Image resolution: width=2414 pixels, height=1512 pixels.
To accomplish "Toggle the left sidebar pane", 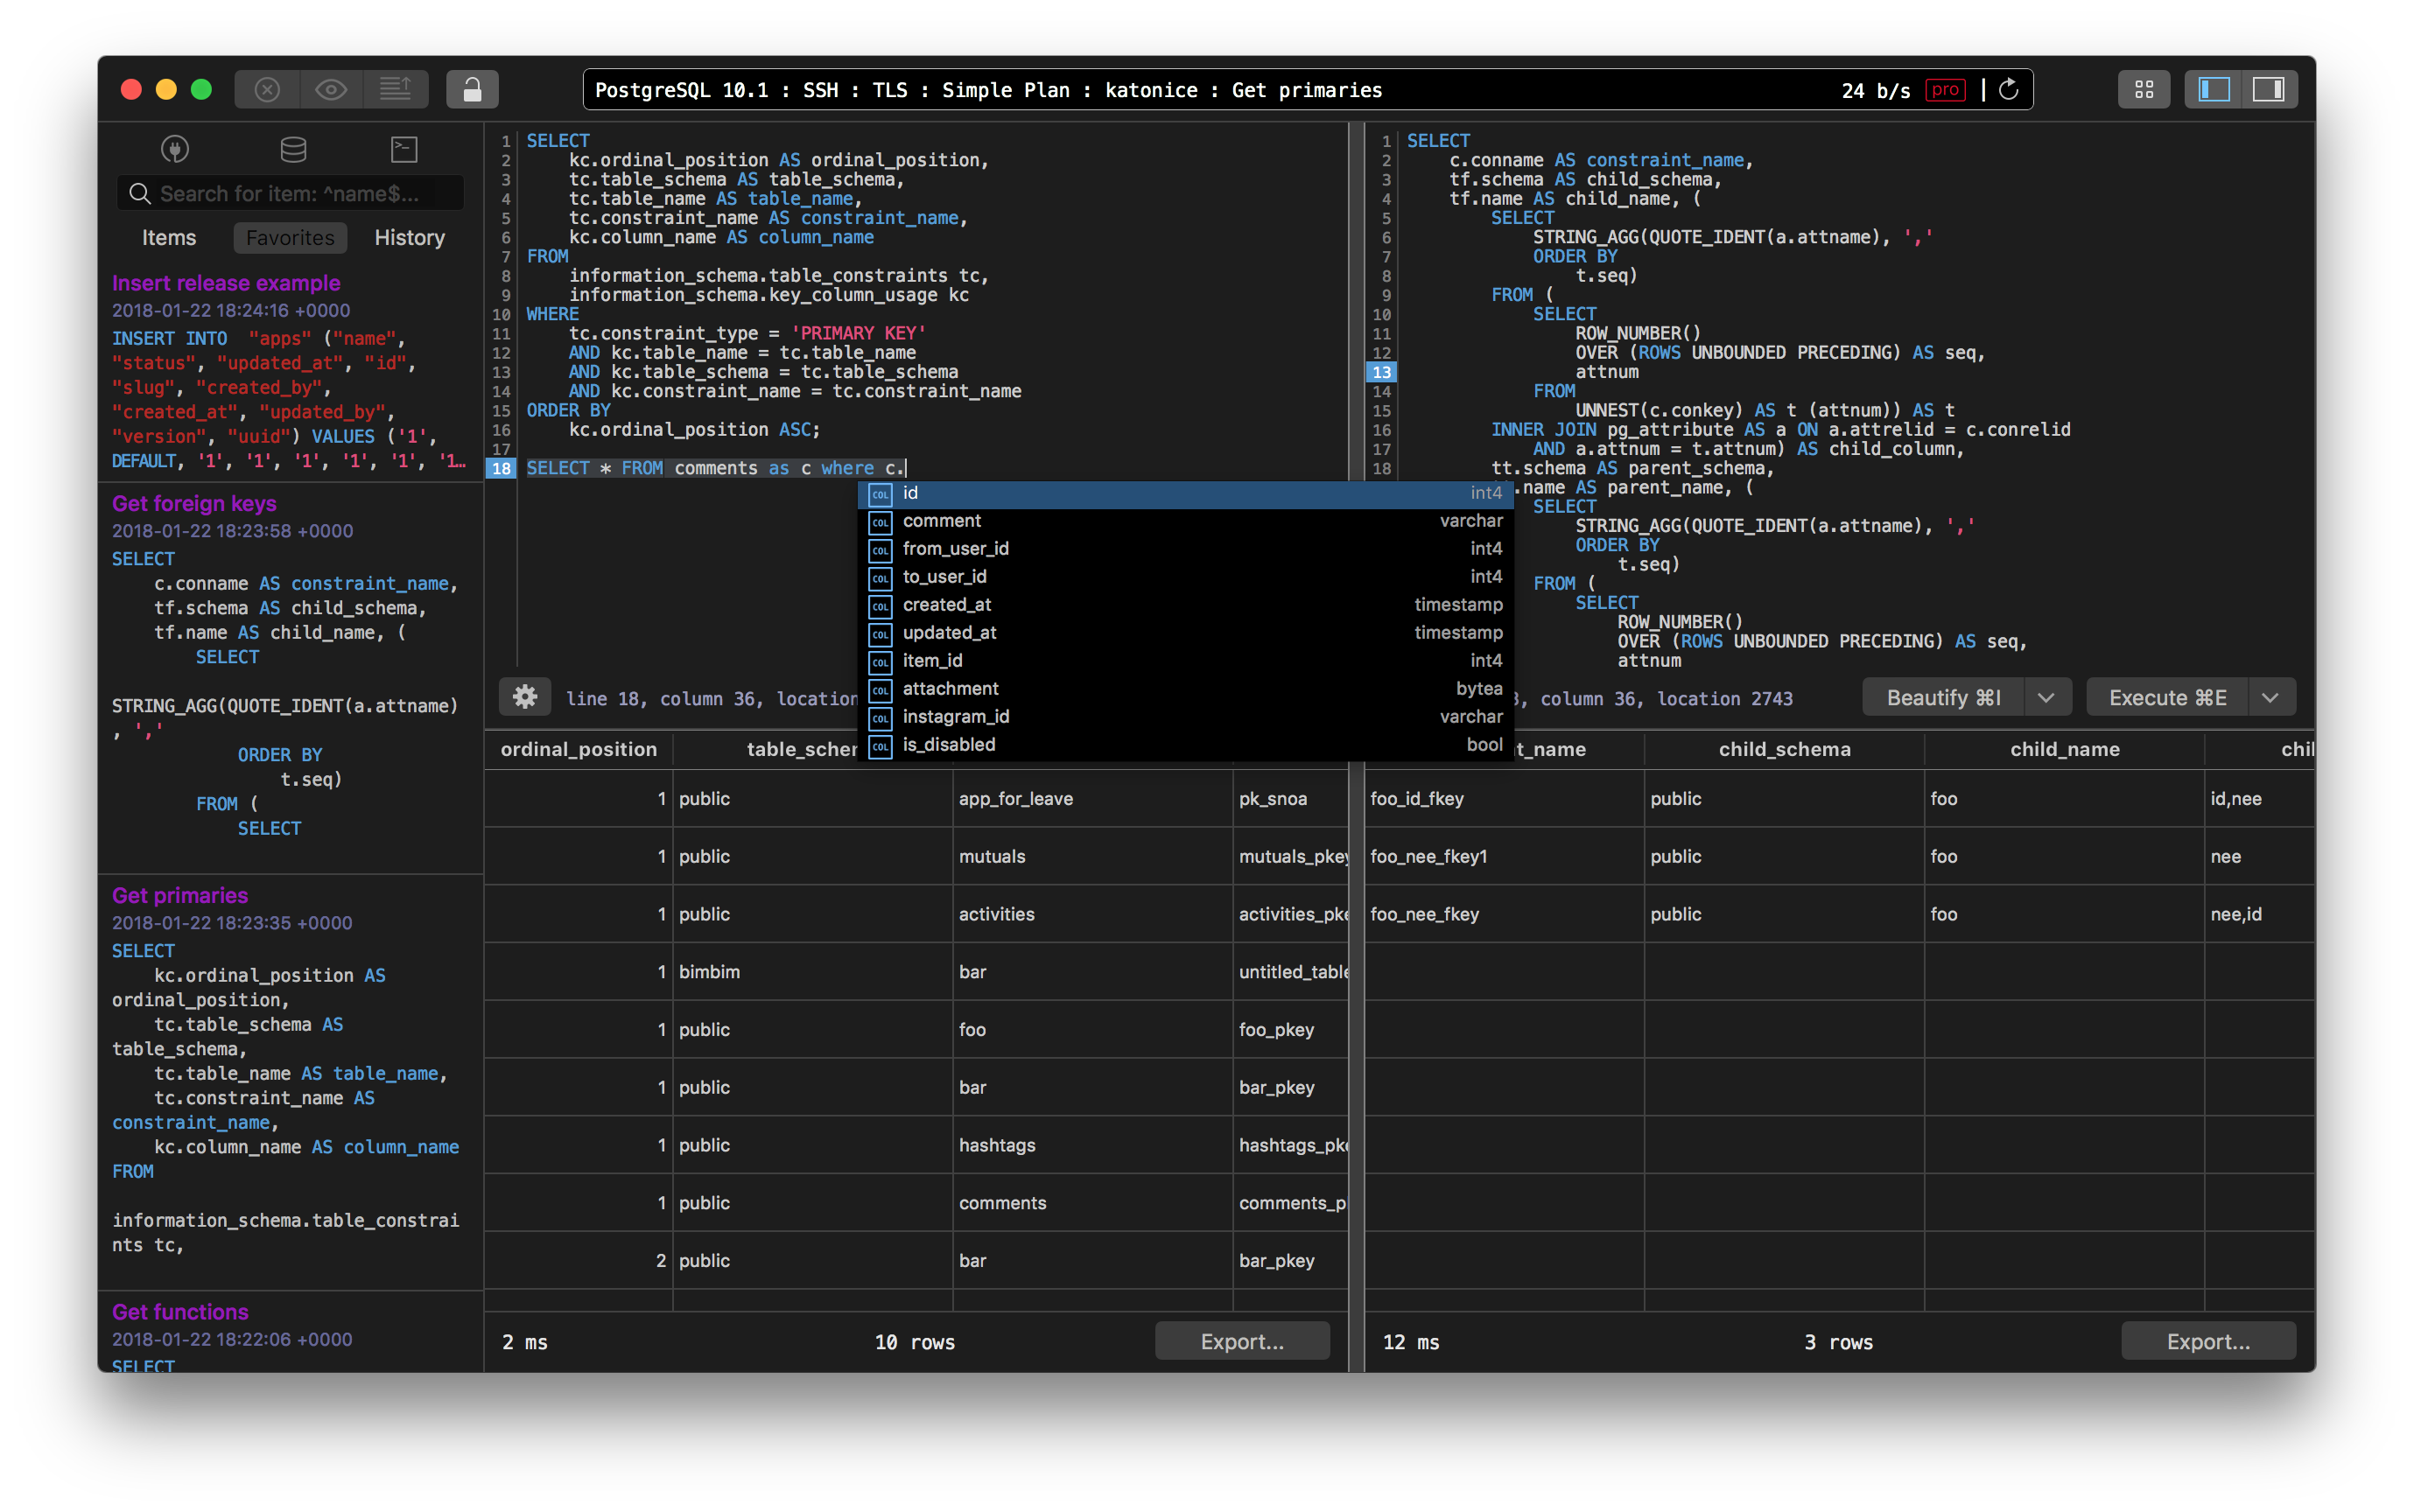I will tap(2213, 90).
